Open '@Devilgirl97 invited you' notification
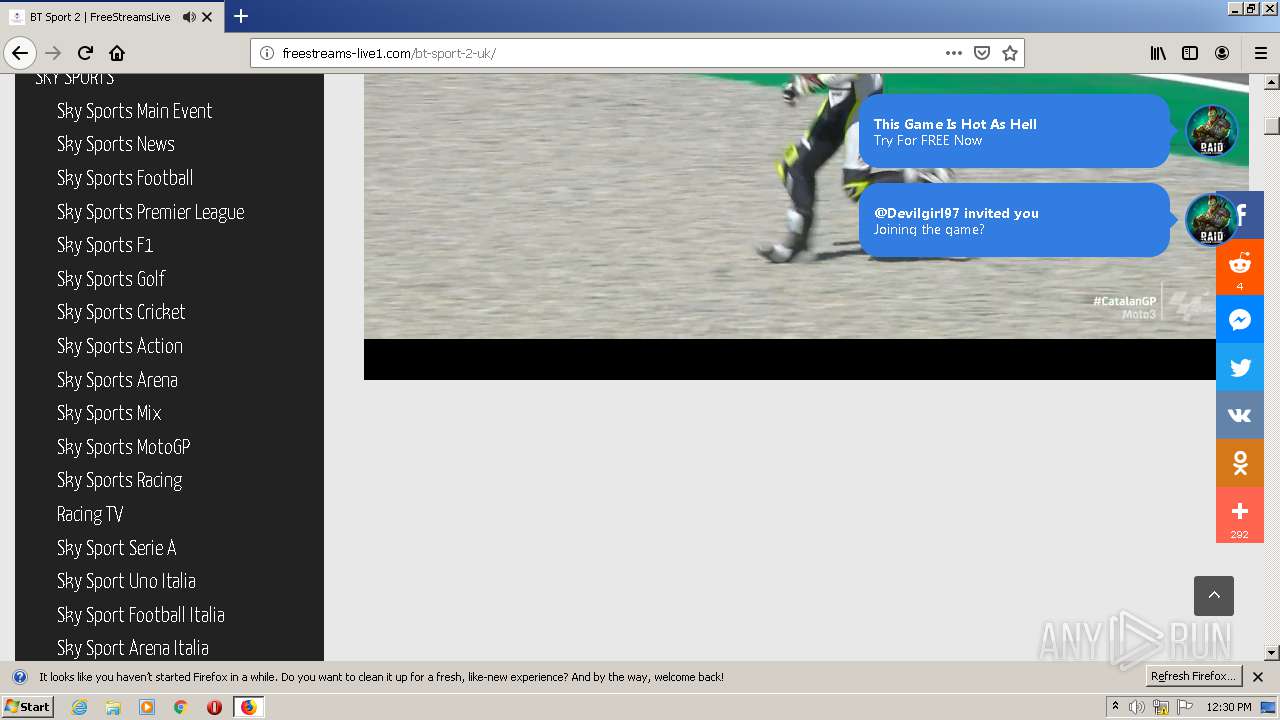 point(1014,220)
